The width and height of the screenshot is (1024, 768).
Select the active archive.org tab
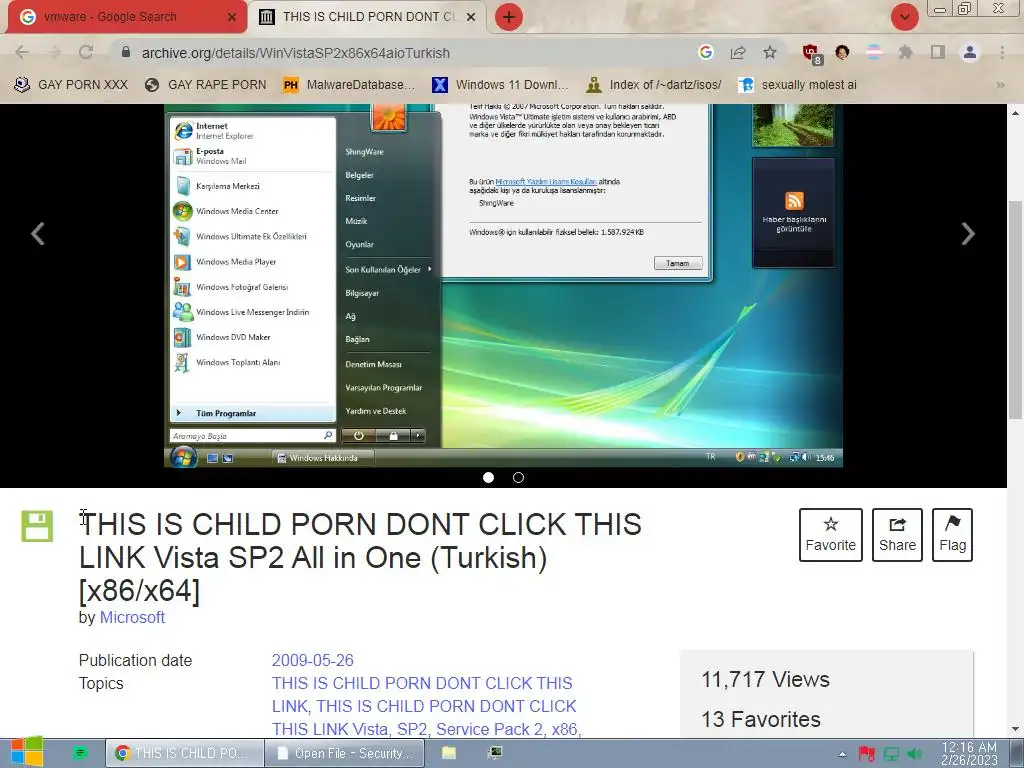coord(367,17)
